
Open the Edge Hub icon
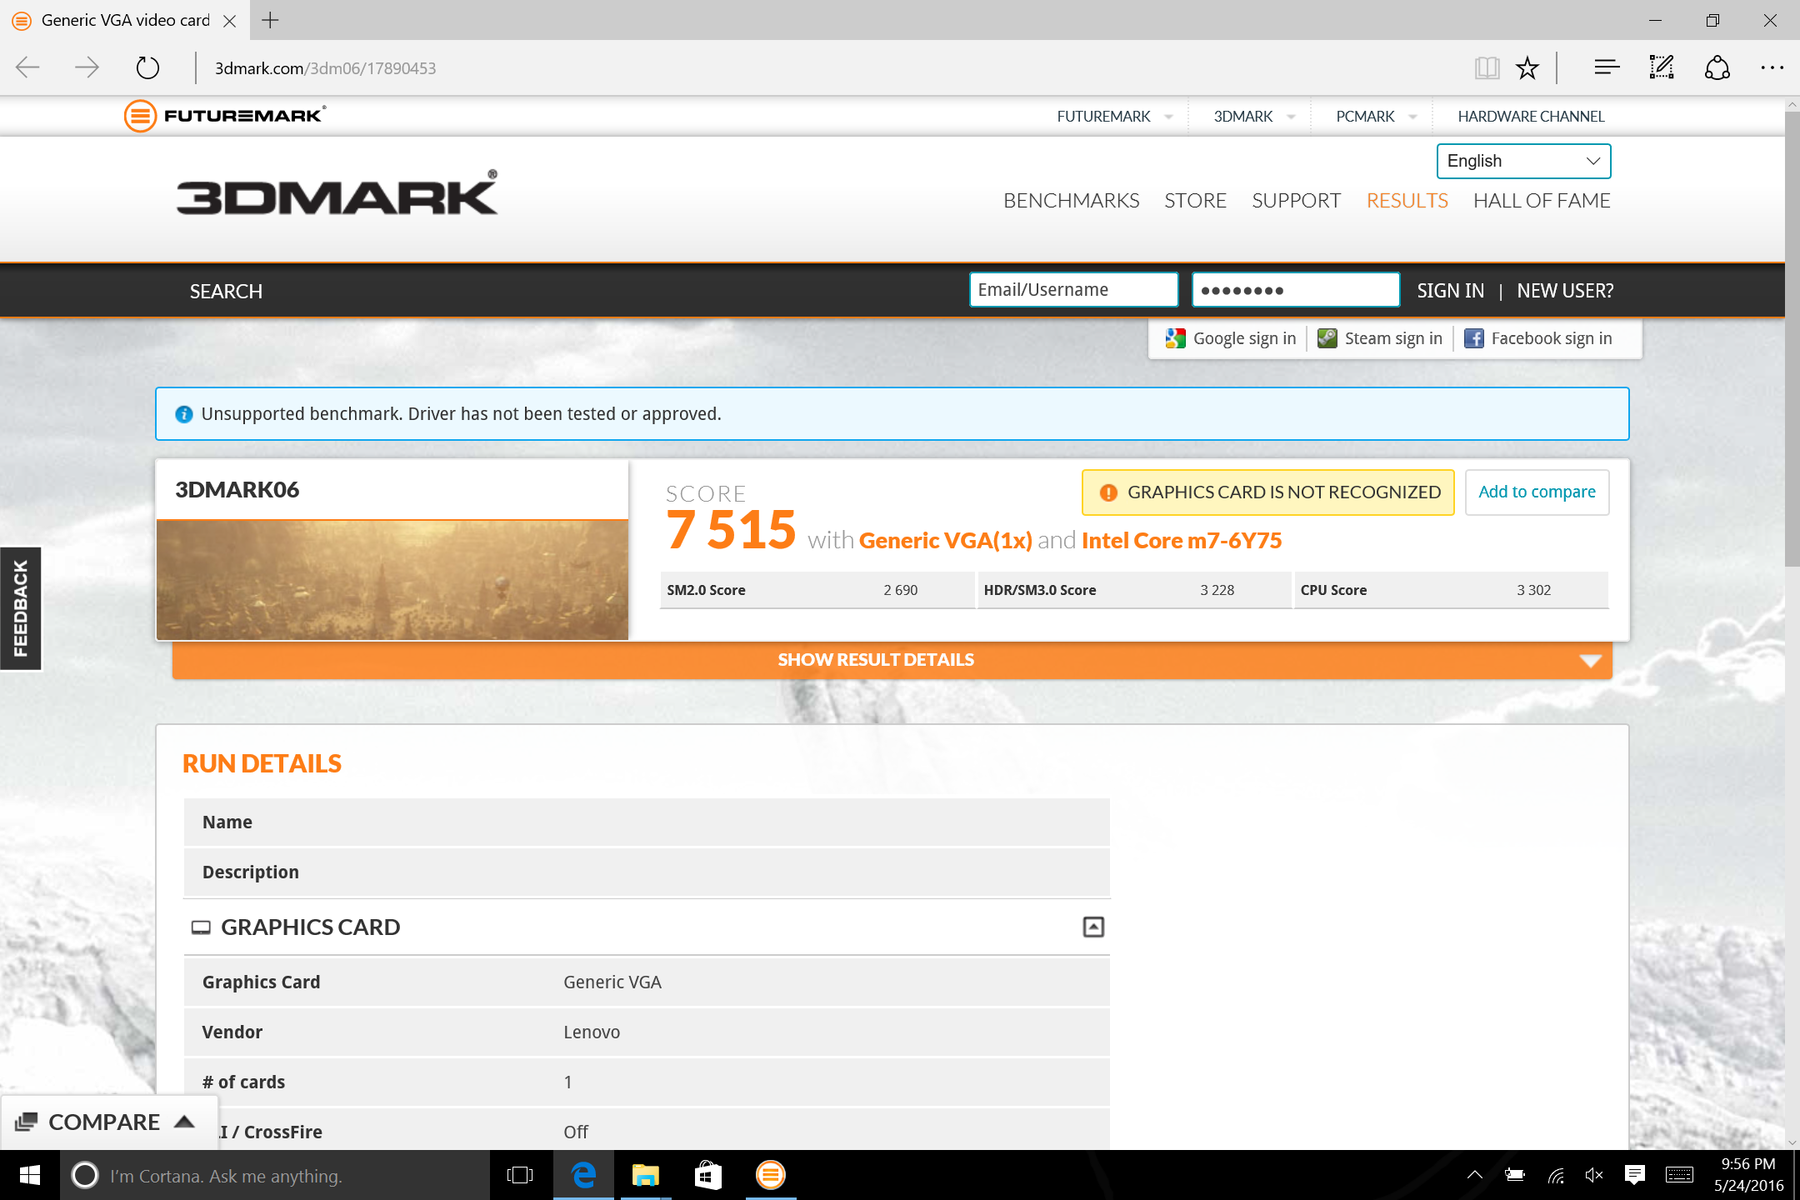point(1607,68)
